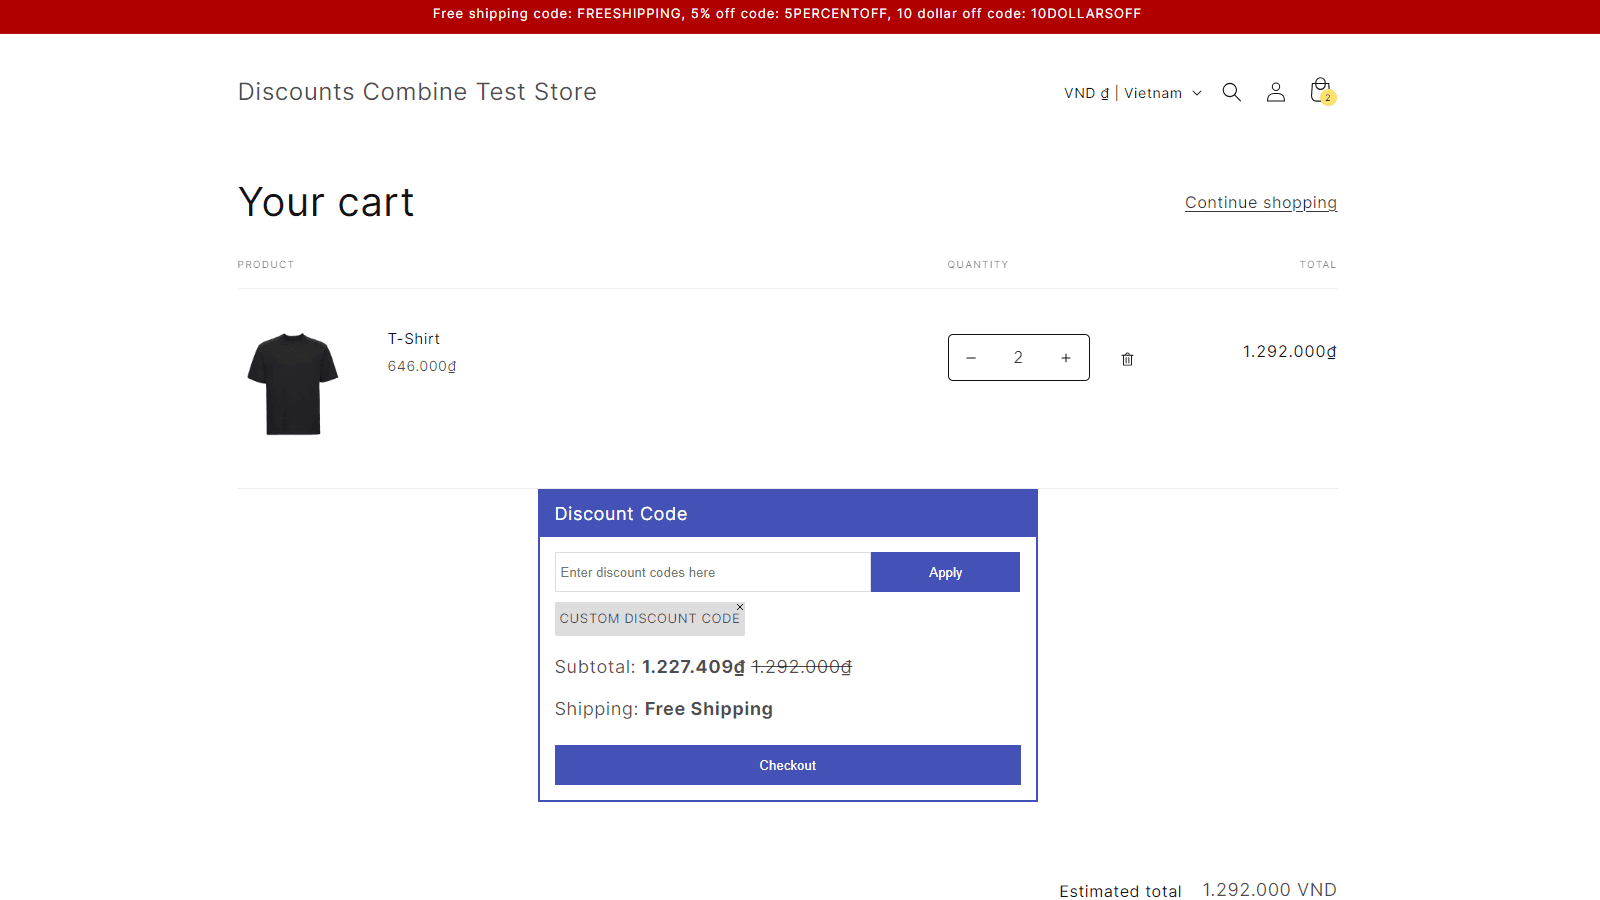Select the quantity value field showing 2
This screenshot has width=1600, height=900.
[1018, 357]
